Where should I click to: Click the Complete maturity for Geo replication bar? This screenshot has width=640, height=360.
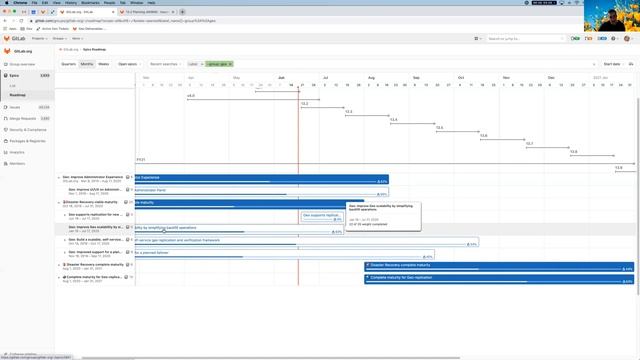[x=499, y=279]
